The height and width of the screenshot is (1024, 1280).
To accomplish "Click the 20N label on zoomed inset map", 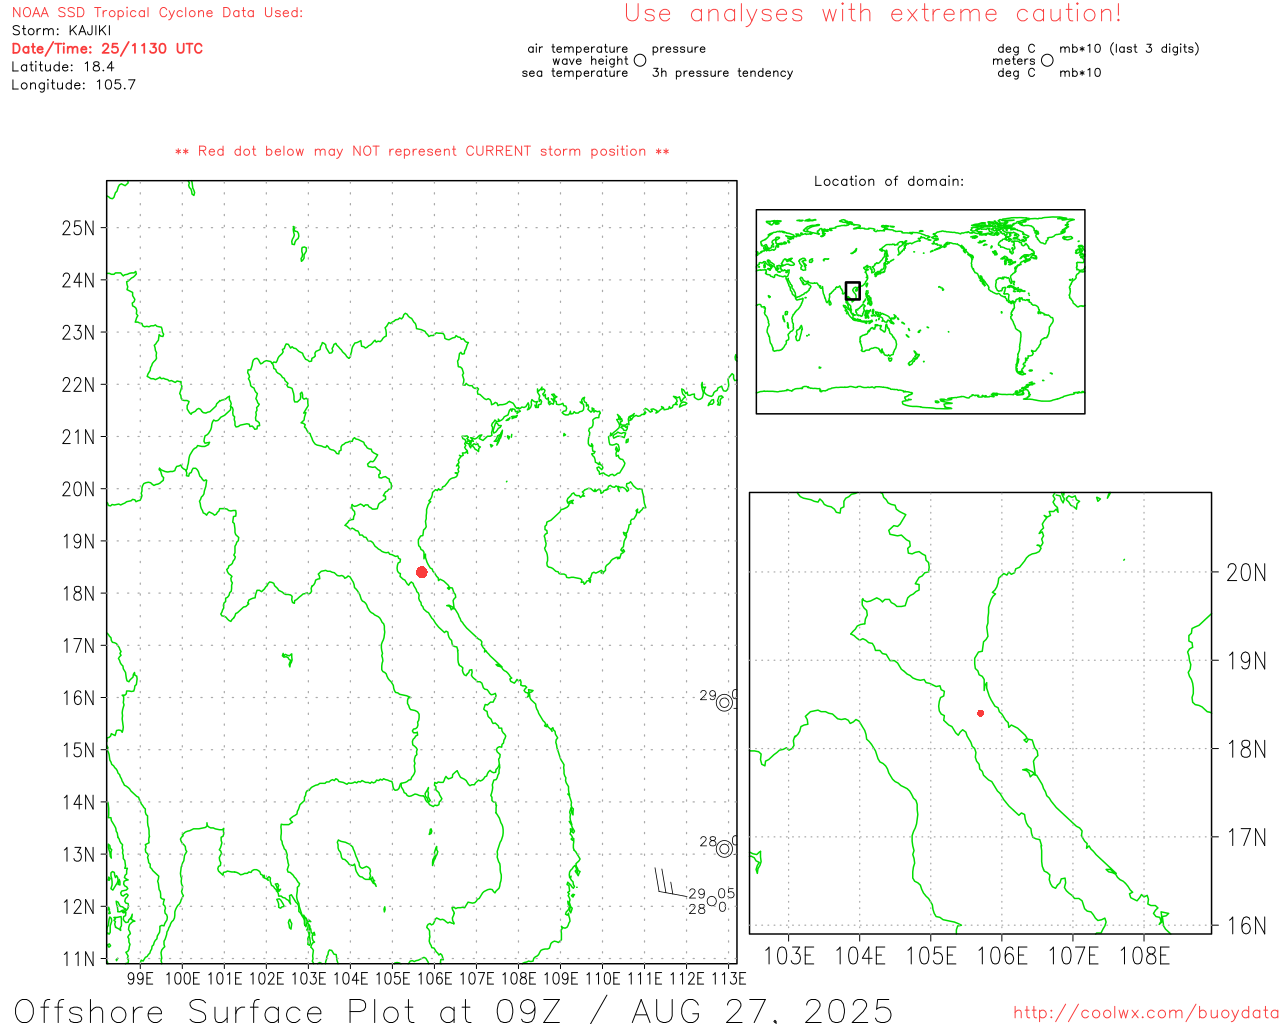I will click(x=1246, y=573).
